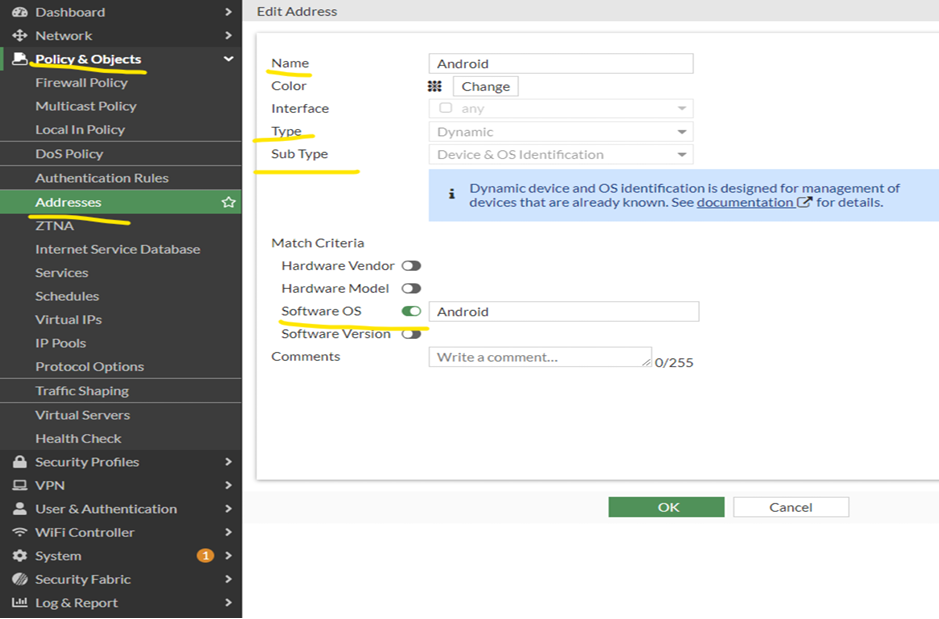The image size is (939, 619).
Task: Expand the Log & Report chevron
Action: tap(228, 602)
